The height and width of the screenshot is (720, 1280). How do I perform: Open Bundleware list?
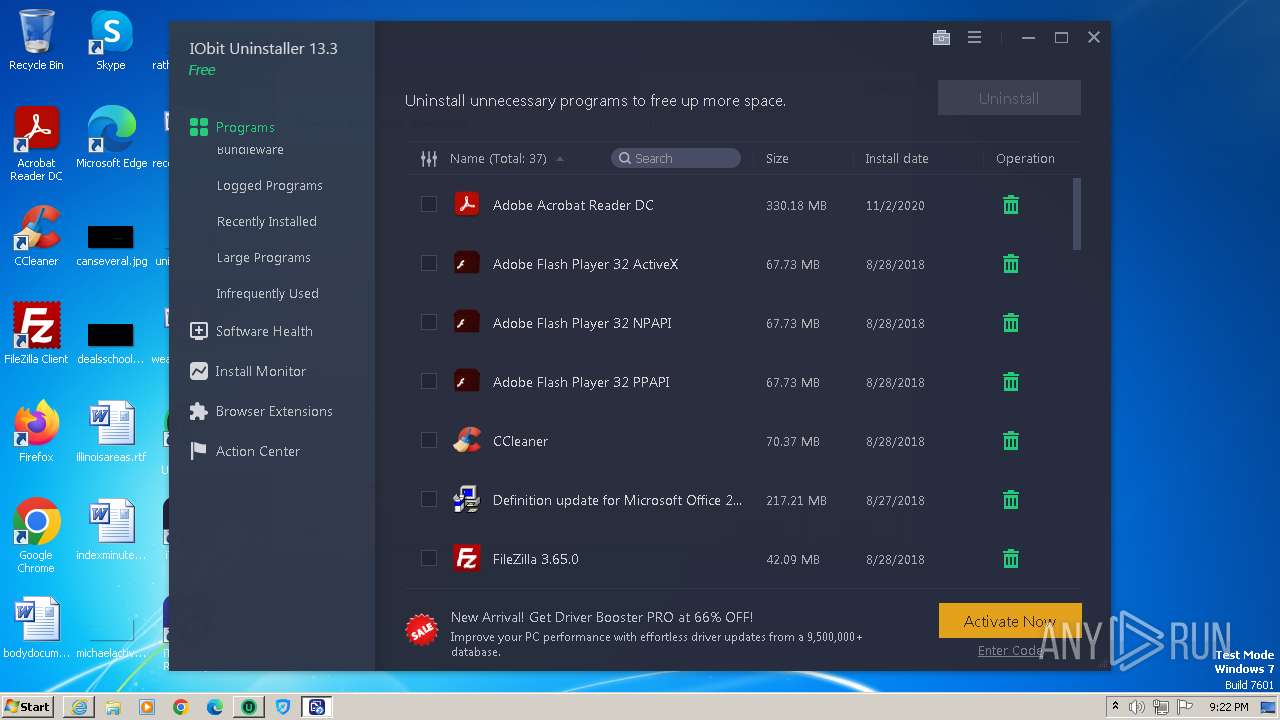250,150
